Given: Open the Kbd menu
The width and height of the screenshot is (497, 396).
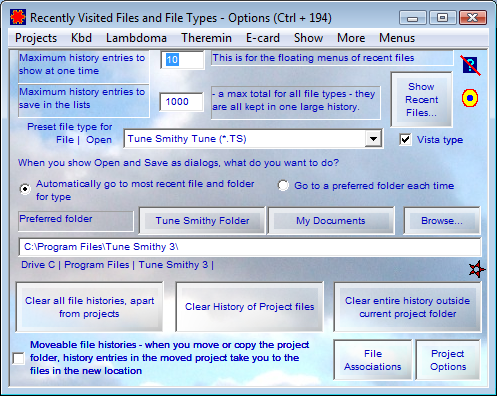Looking at the screenshot, I should point(81,38).
